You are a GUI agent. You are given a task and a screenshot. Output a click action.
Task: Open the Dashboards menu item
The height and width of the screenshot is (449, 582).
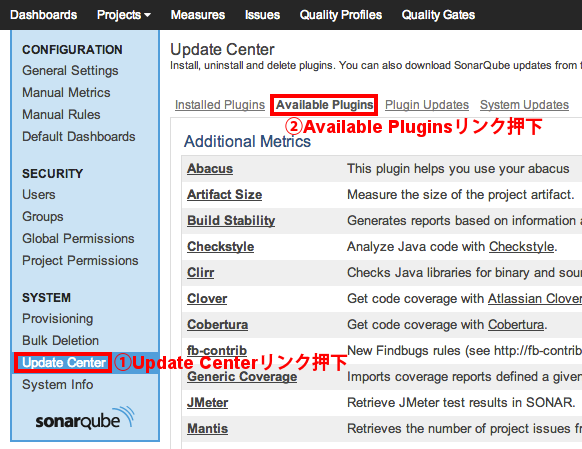(43, 15)
